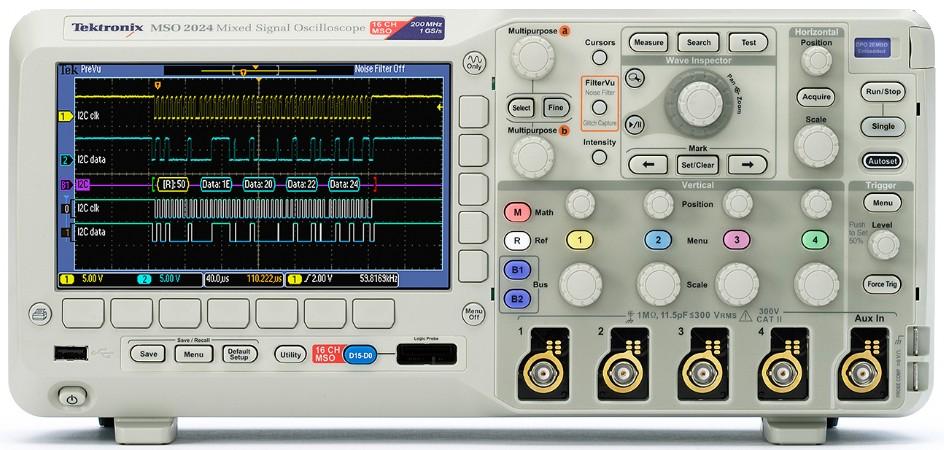Click the USB host port on front panel

click(70, 353)
